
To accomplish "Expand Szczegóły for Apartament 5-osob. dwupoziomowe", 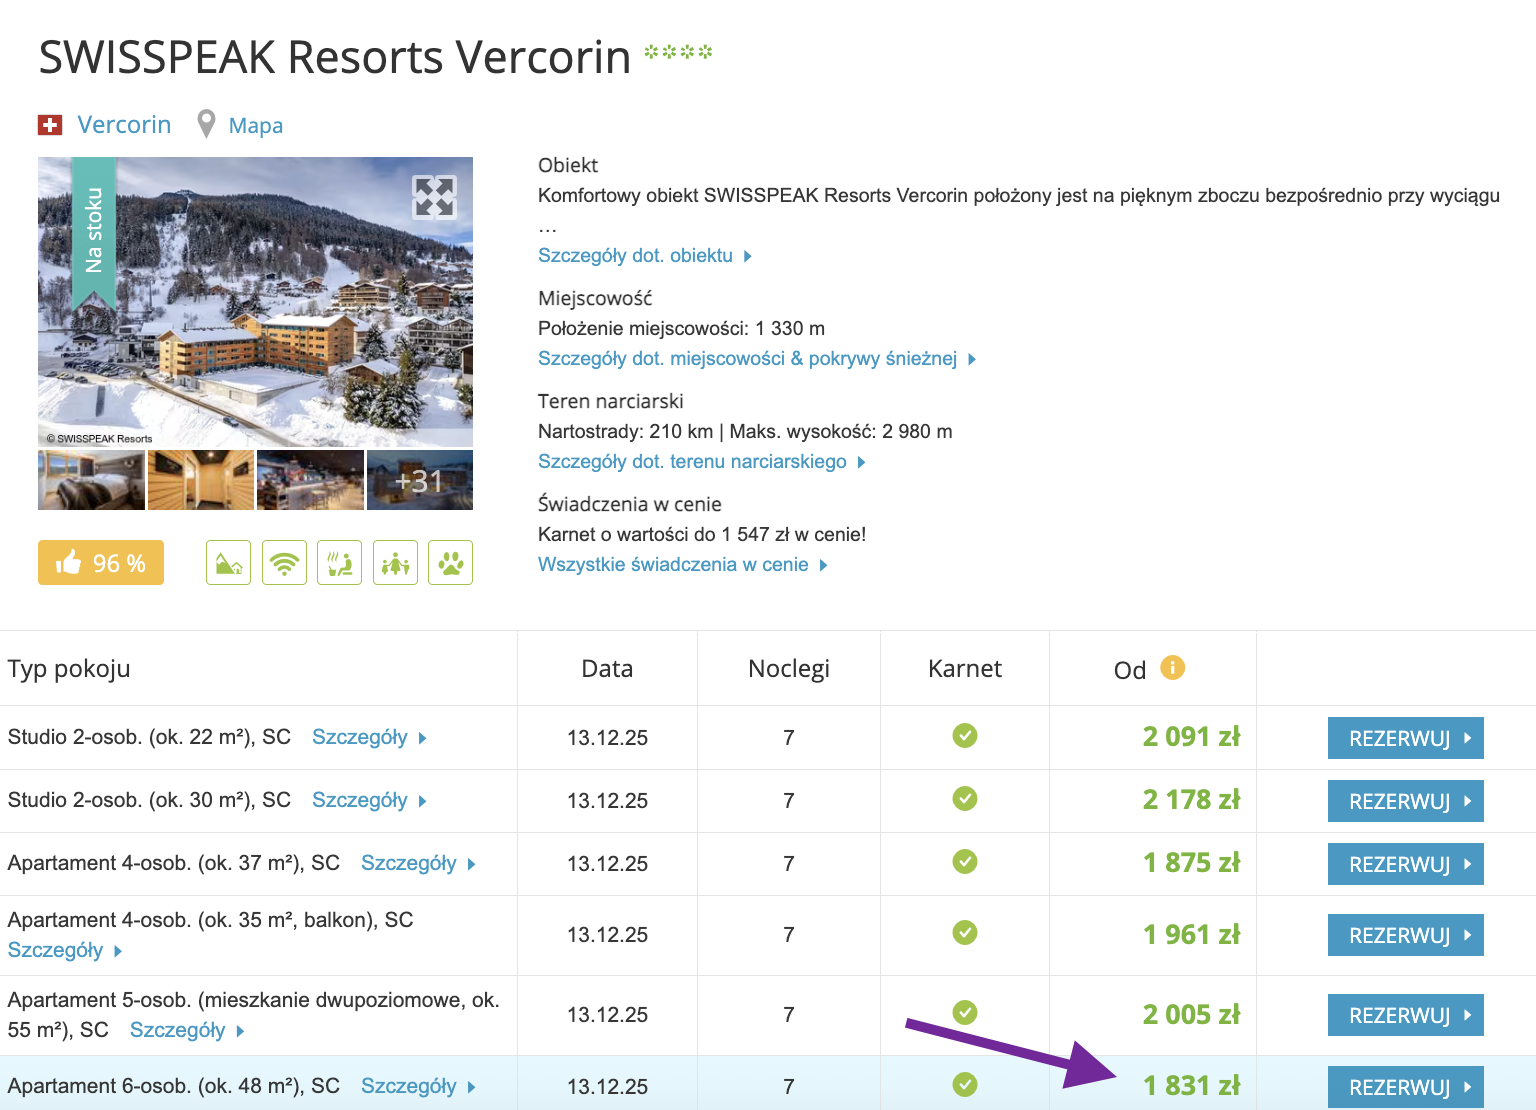I will click(x=187, y=1031).
